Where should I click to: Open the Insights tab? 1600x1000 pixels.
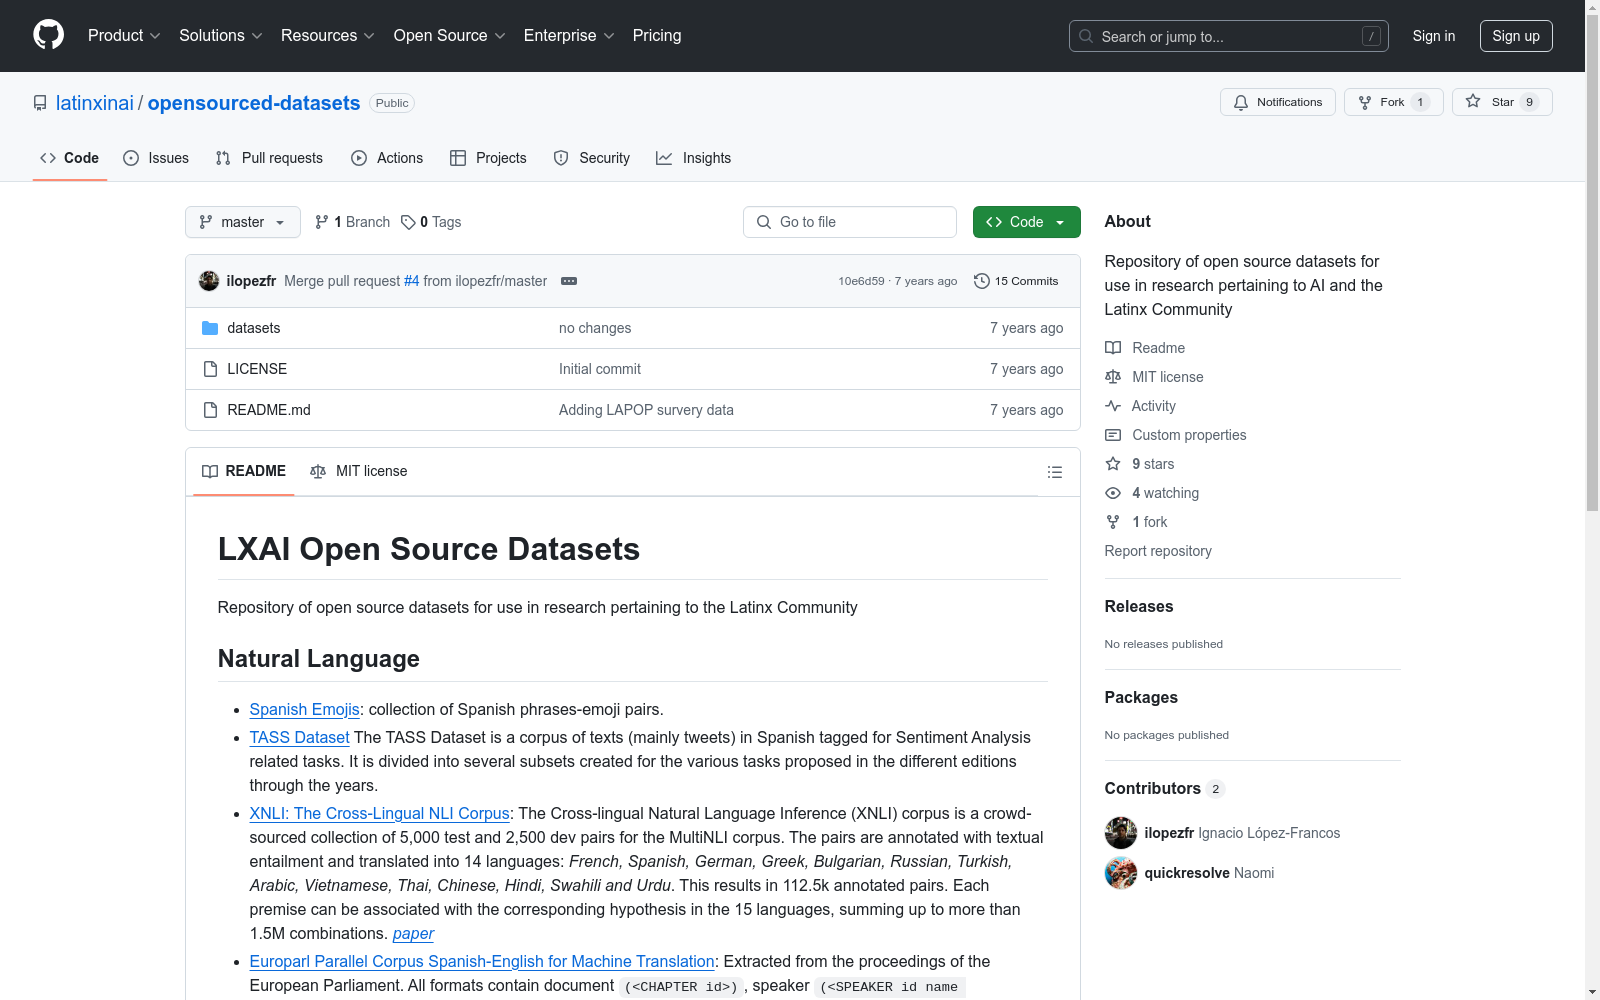[693, 158]
